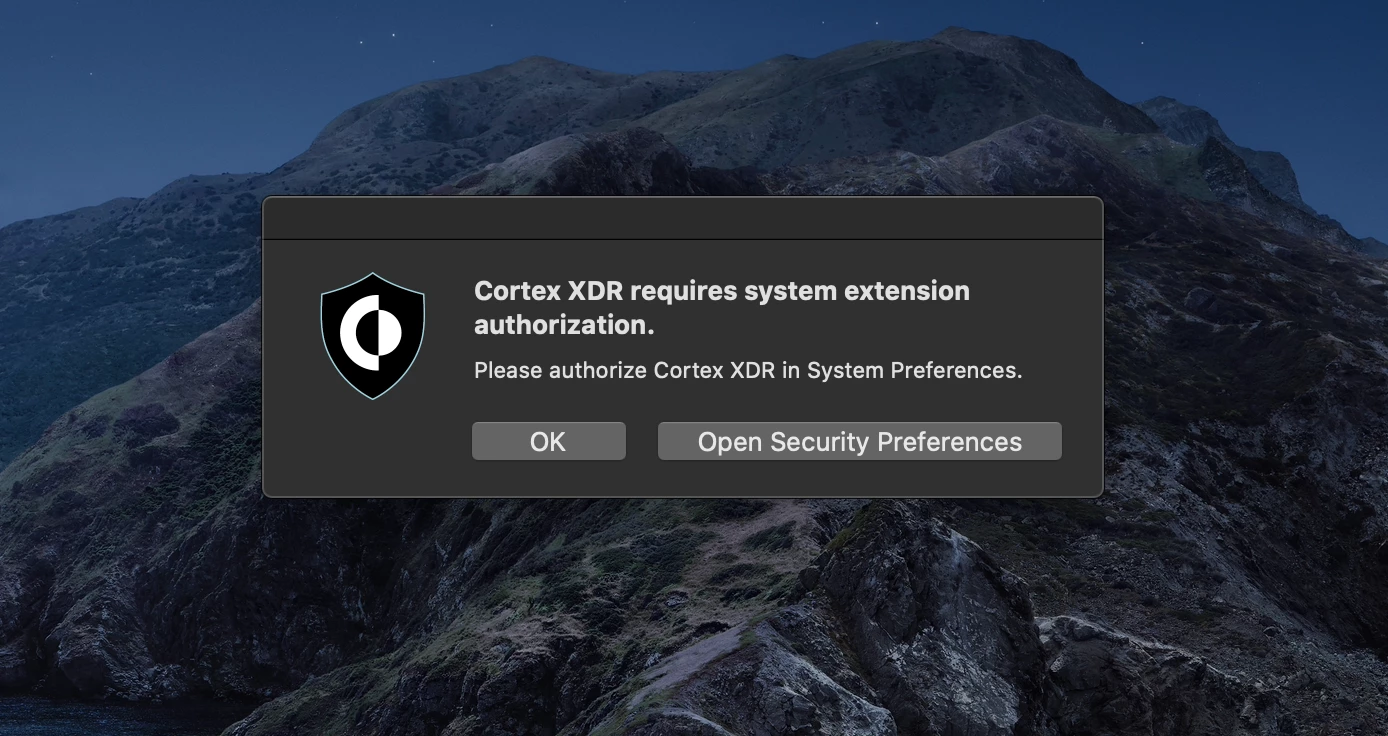The height and width of the screenshot is (736, 1388).
Task: Click the text "Please authorize Cortex XDR in System Preferences."
Action: click(x=748, y=370)
